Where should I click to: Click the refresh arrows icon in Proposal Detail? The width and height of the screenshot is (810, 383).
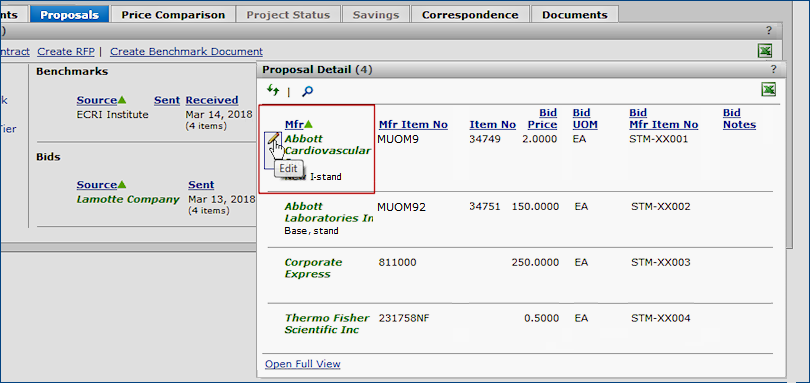point(273,90)
